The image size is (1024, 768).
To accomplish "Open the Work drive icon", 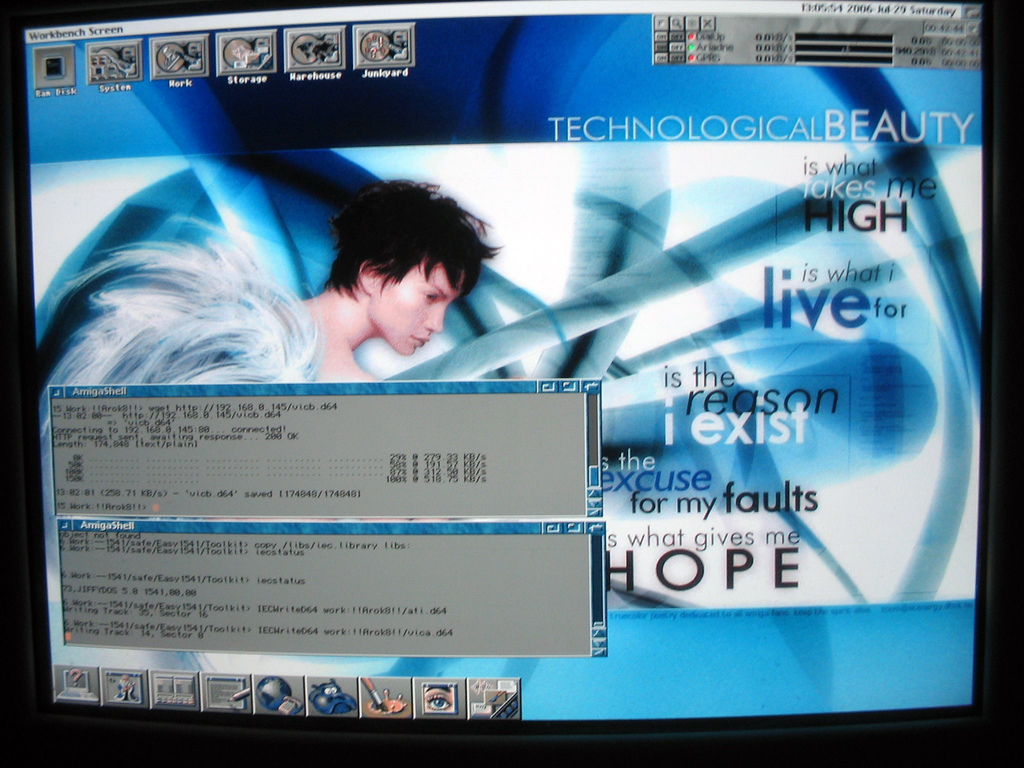I will 180,58.
